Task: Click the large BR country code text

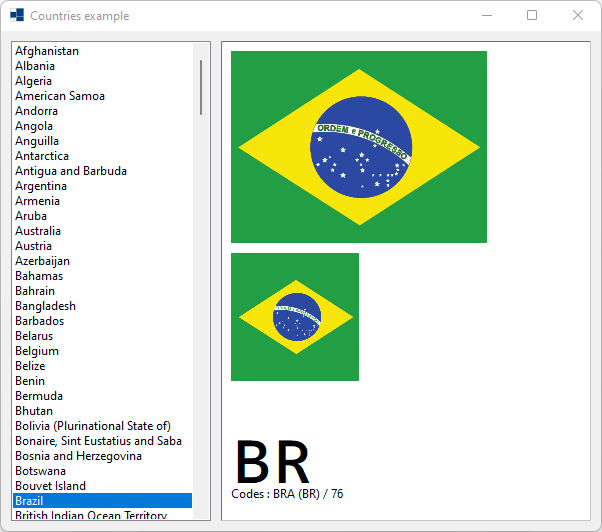Action: click(x=272, y=462)
